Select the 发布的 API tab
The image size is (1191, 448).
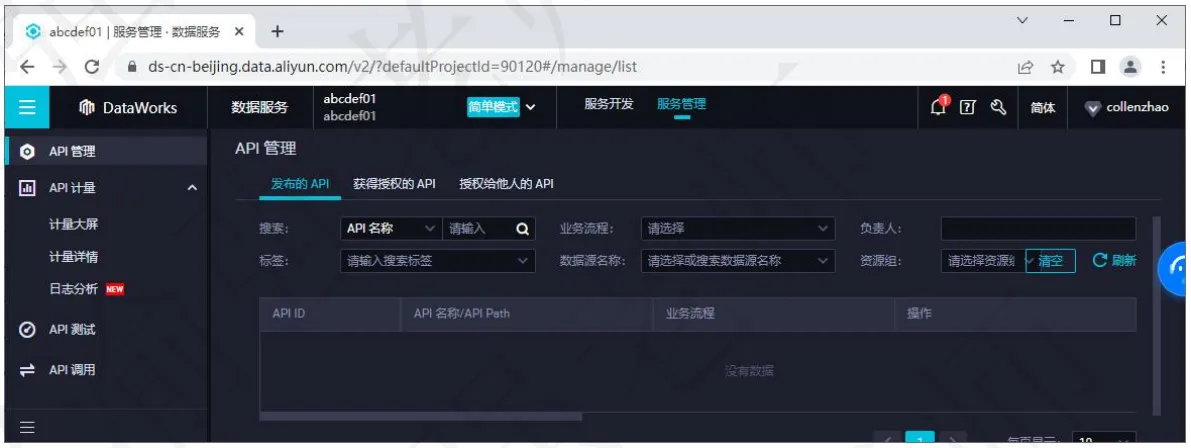pyautogui.click(x=300, y=184)
